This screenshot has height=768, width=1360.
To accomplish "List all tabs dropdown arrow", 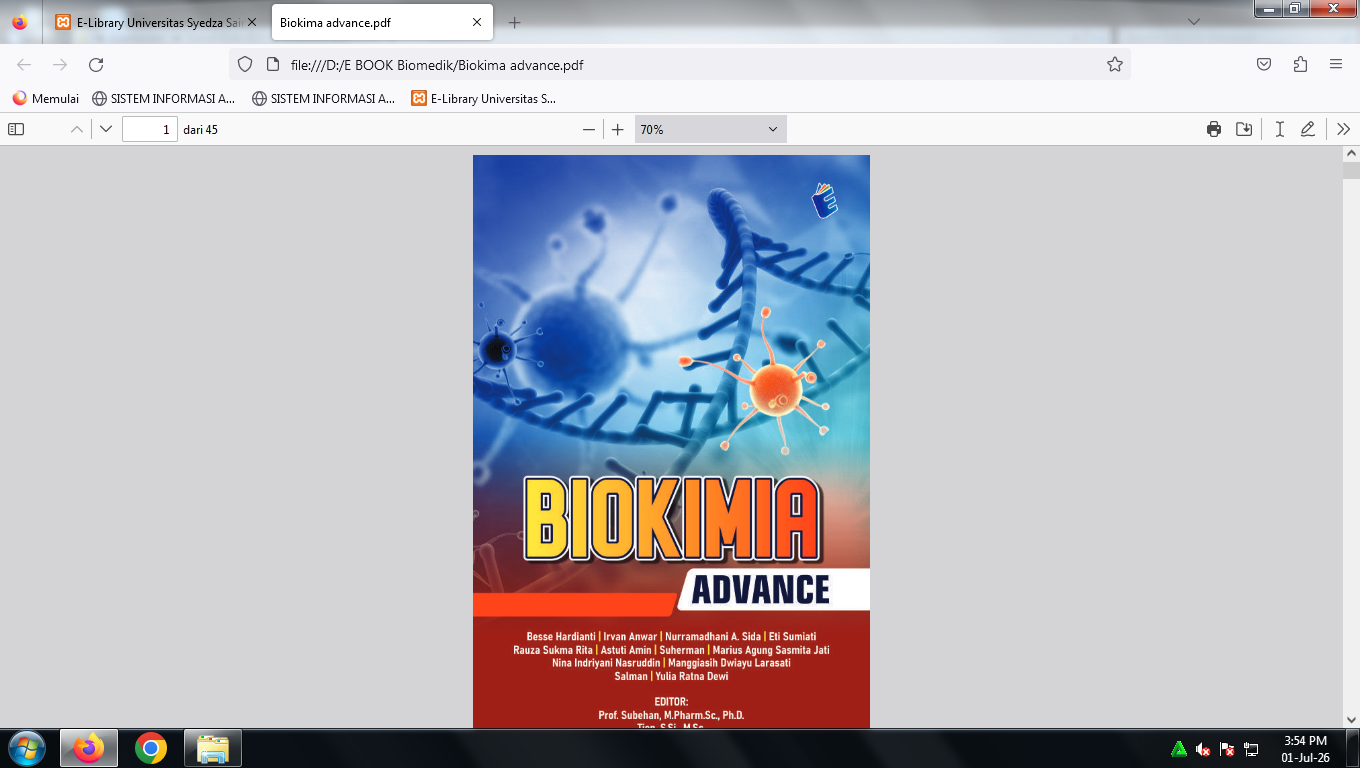I will (x=1193, y=21).
